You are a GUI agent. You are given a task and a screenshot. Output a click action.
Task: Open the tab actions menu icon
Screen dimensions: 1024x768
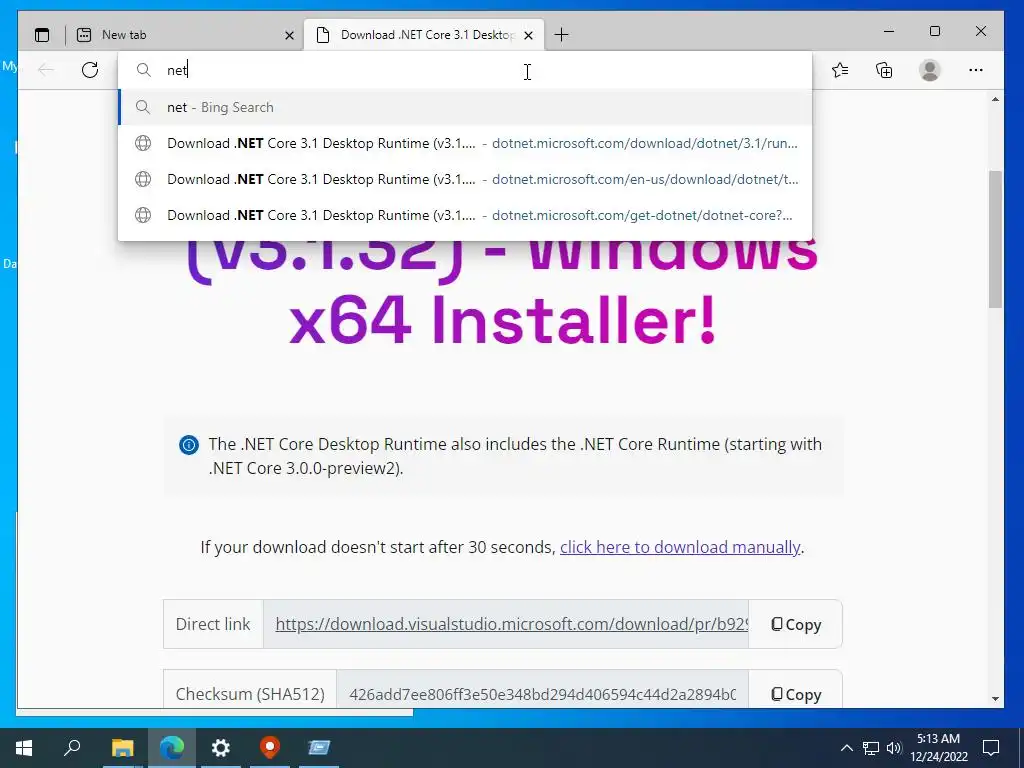coord(42,35)
